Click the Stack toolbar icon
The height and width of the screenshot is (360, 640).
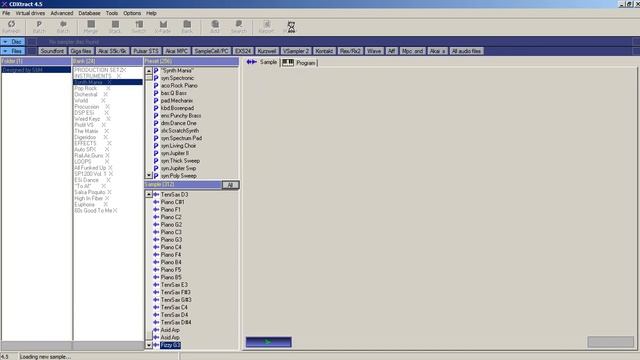tap(115, 27)
